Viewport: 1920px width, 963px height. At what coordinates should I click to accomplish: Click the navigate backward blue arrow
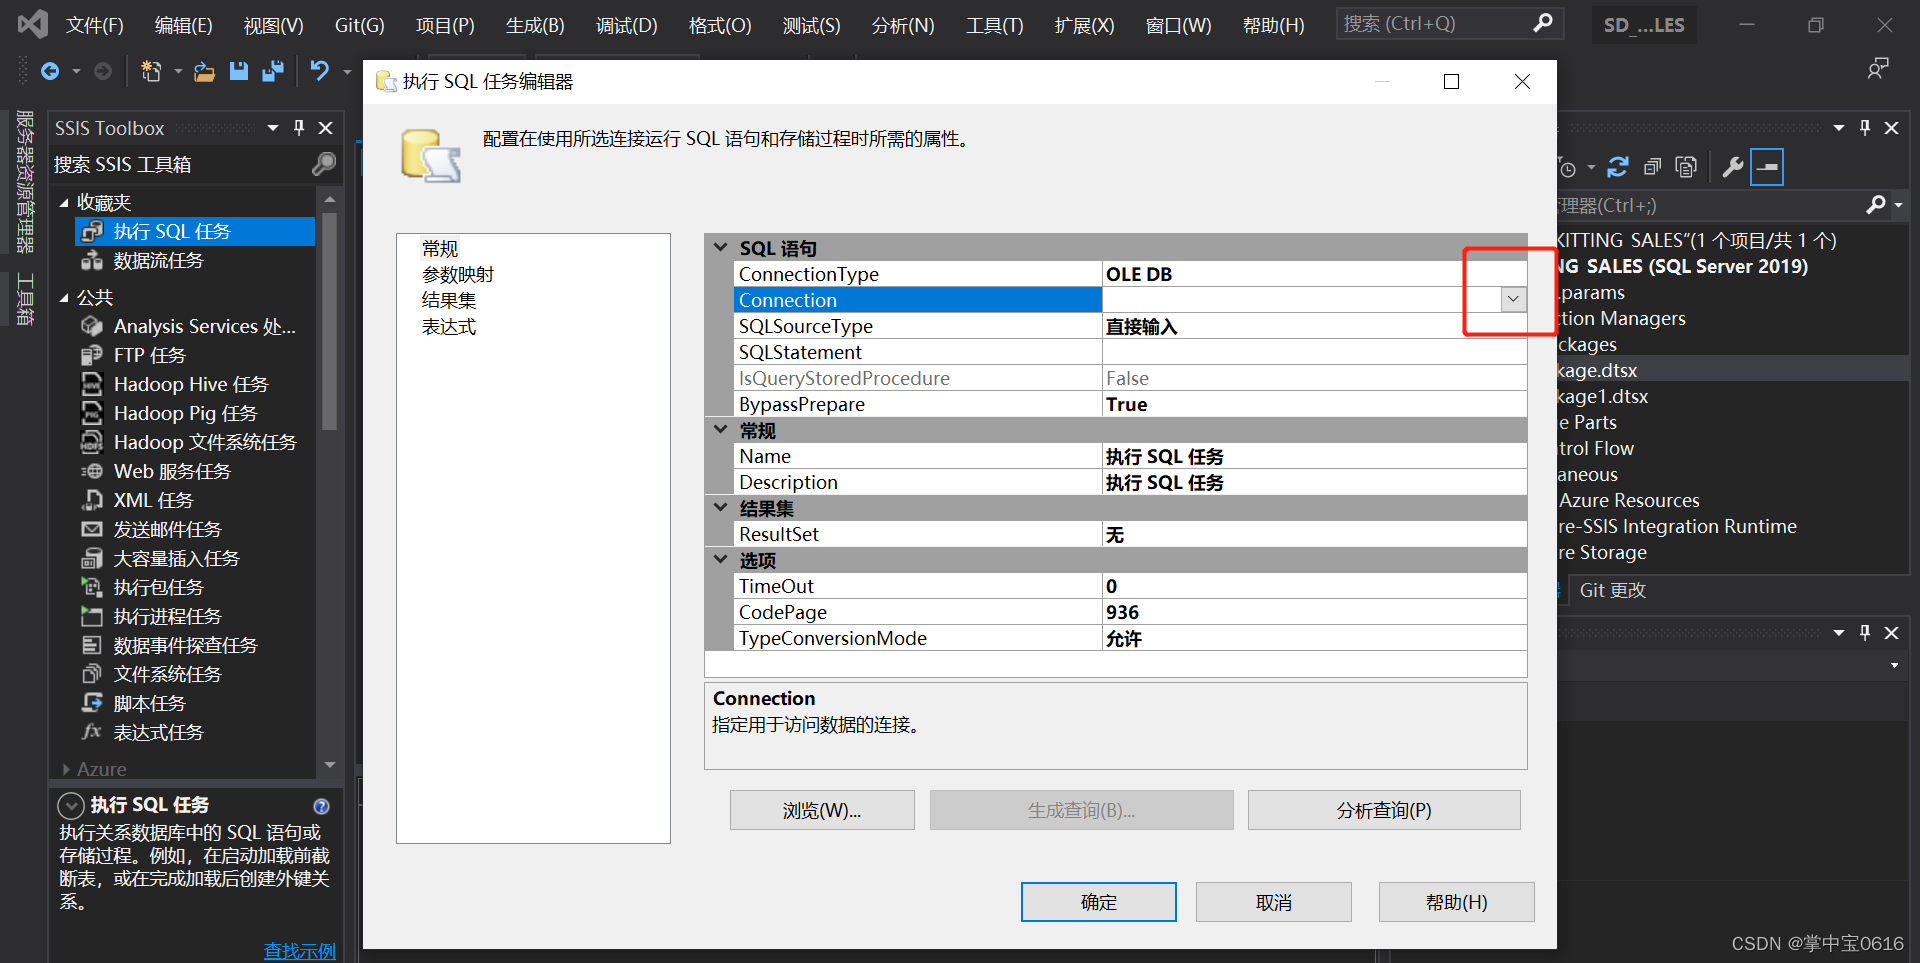[52, 71]
